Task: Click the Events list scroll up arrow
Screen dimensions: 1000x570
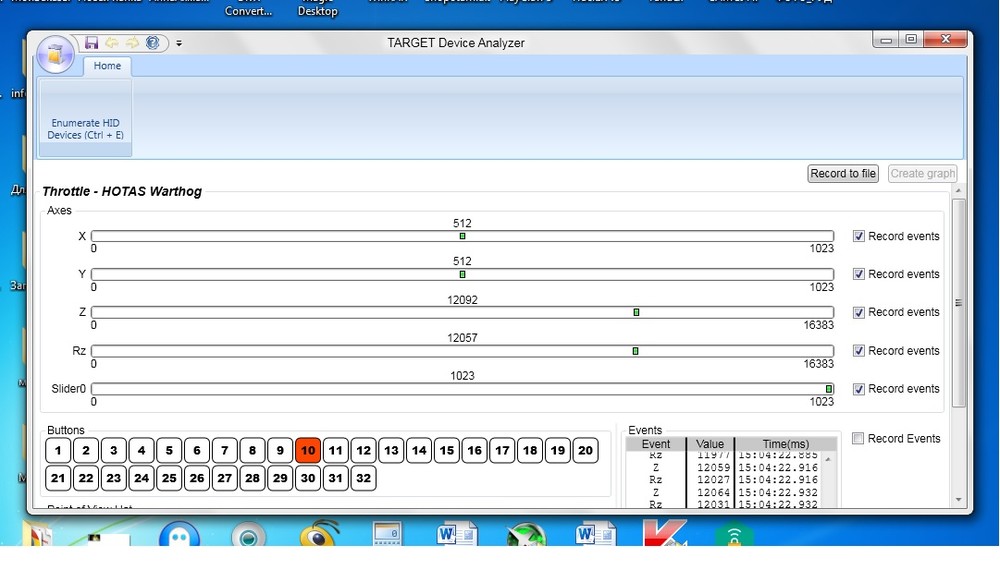Action: coord(828,459)
